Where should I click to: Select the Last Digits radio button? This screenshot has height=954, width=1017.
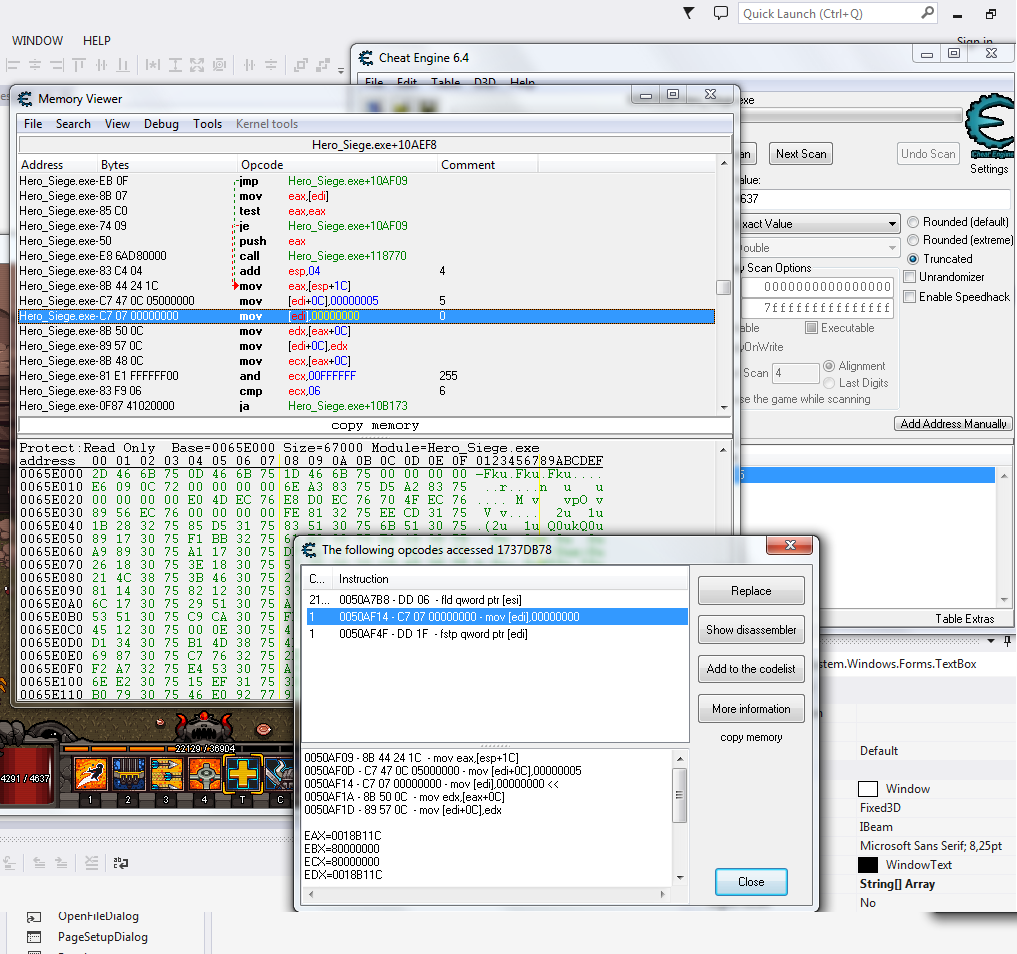click(x=829, y=383)
